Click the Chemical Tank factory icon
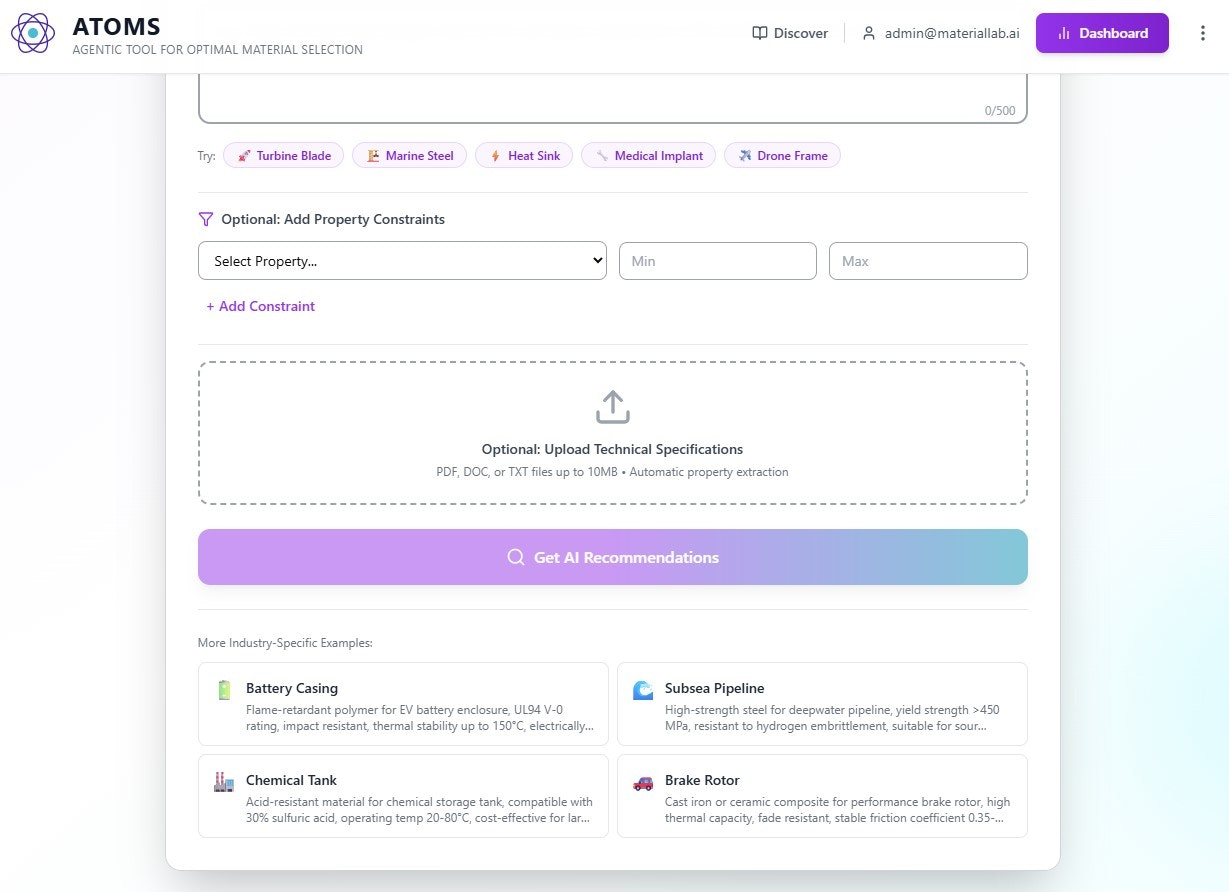Image resolution: width=1229 pixels, height=892 pixels. coord(224,782)
